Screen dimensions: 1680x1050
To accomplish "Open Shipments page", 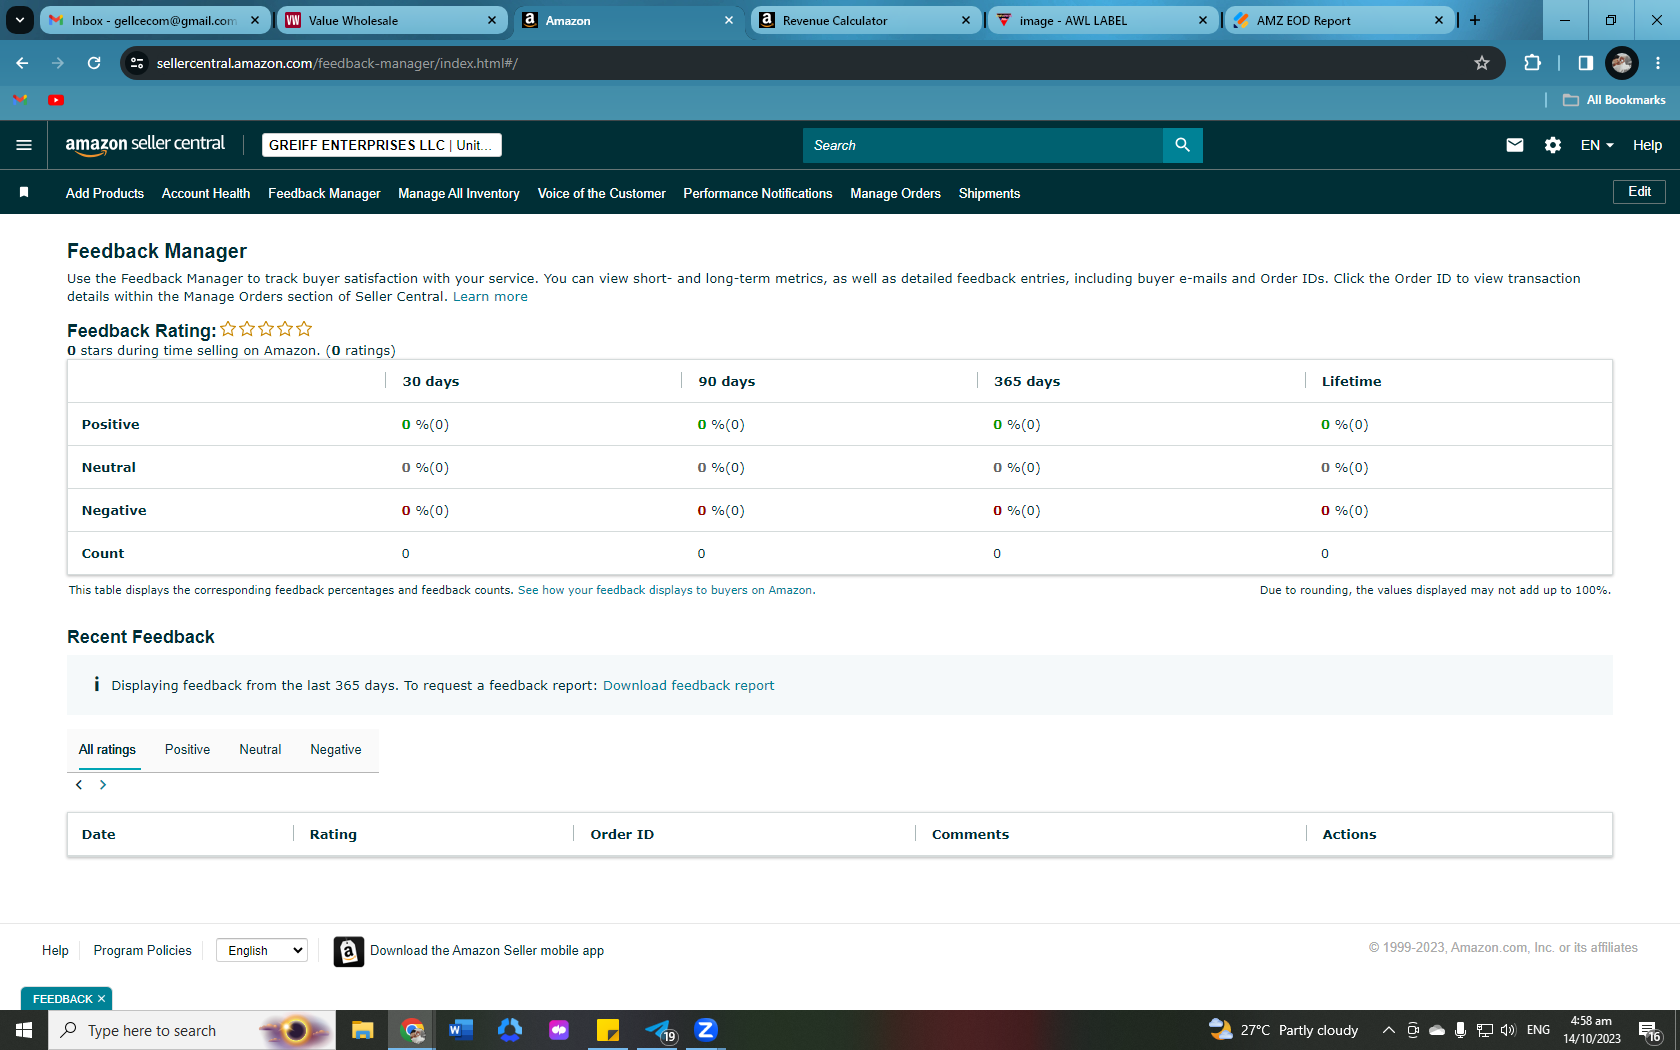I will click(990, 193).
